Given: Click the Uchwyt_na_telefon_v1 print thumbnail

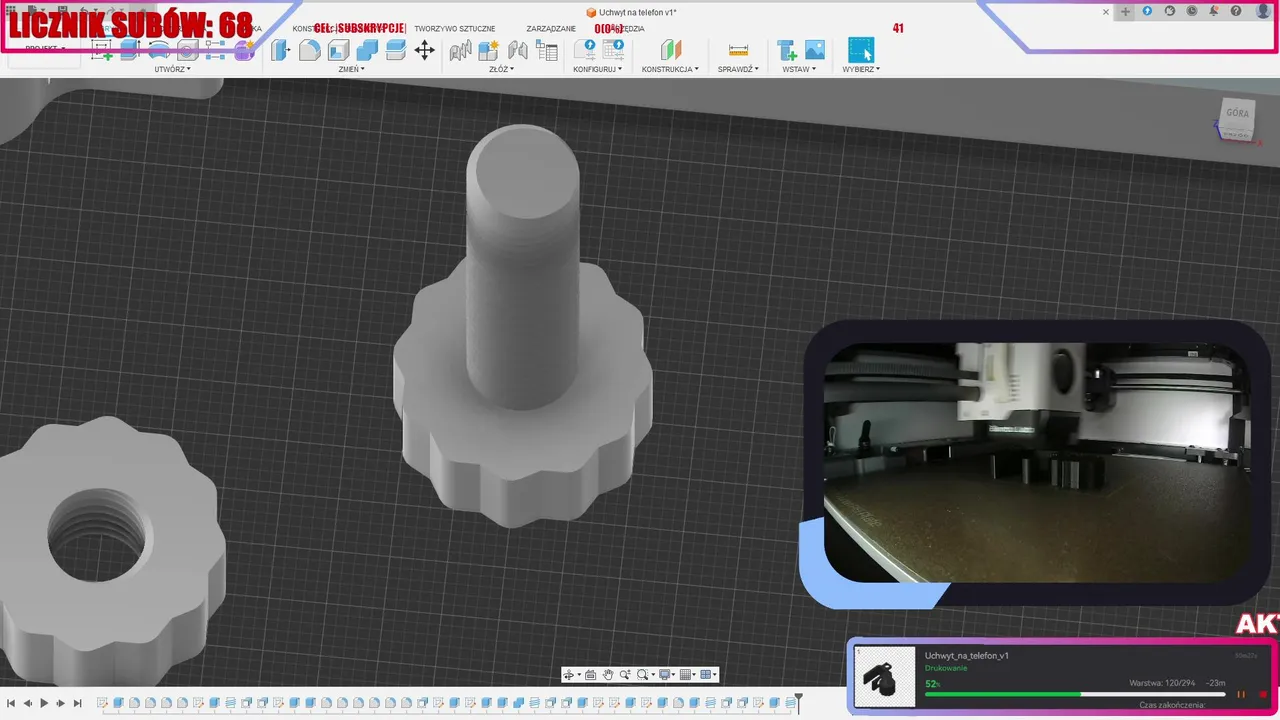Looking at the screenshot, I should [x=885, y=677].
